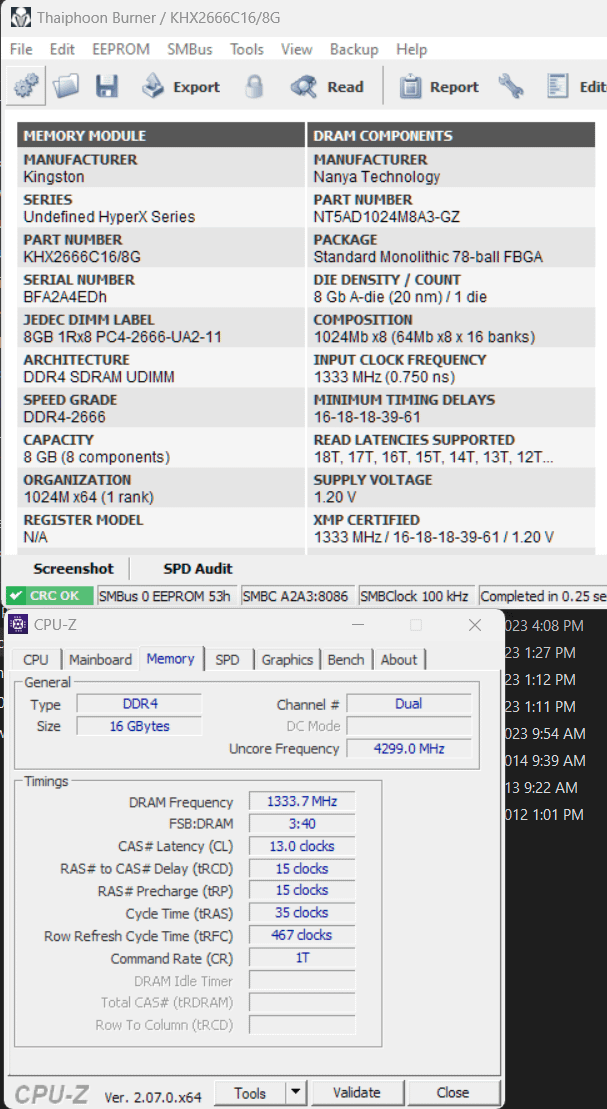Click the wrench tools icon in toolbar
The height and width of the screenshot is (1109, 607).
511,87
